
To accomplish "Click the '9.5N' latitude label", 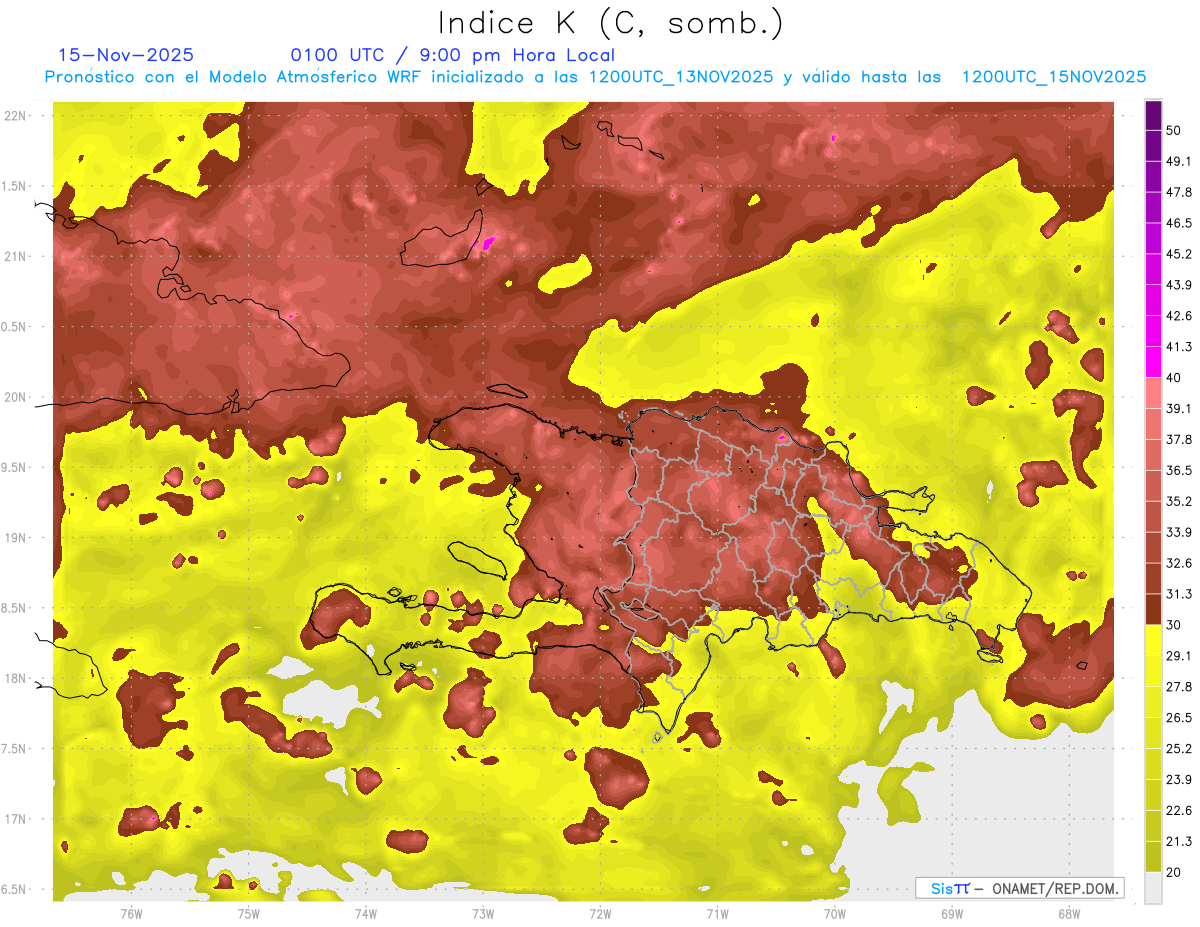I will [x=15, y=467].
